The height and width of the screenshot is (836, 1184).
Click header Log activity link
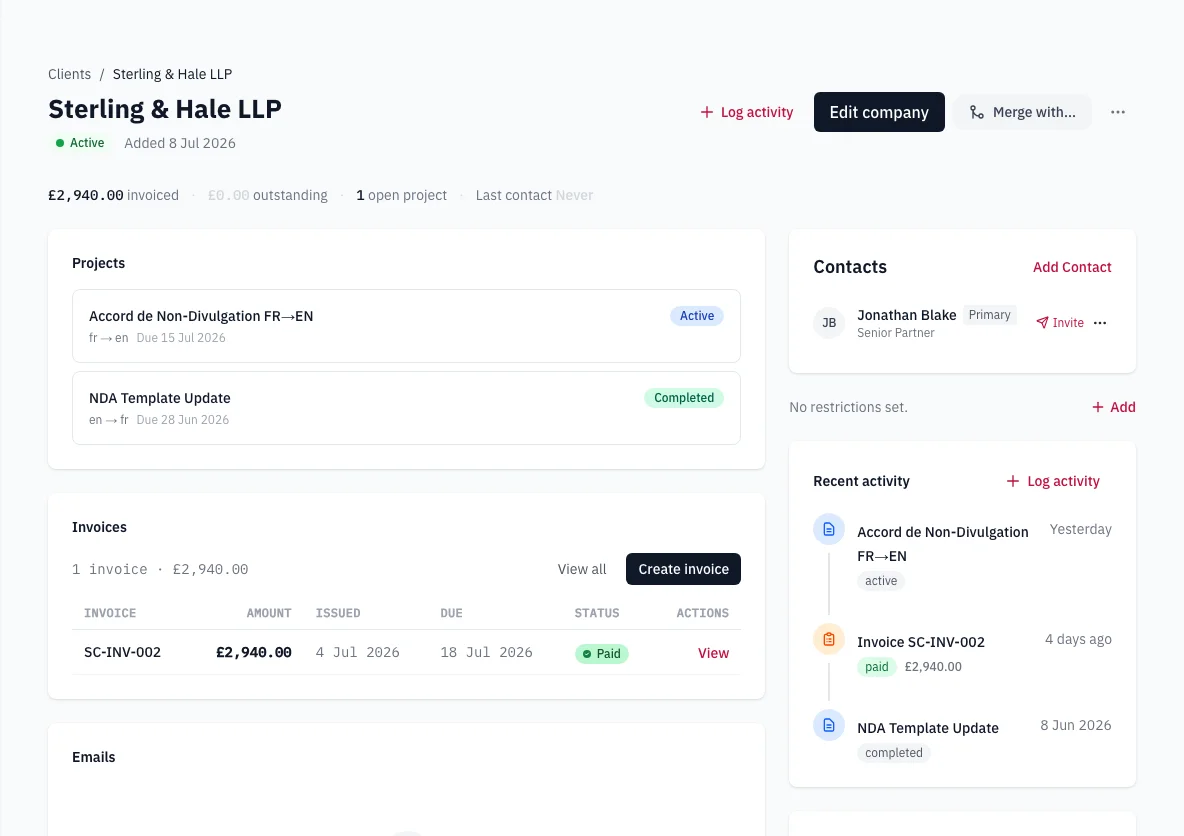[747, 112]
